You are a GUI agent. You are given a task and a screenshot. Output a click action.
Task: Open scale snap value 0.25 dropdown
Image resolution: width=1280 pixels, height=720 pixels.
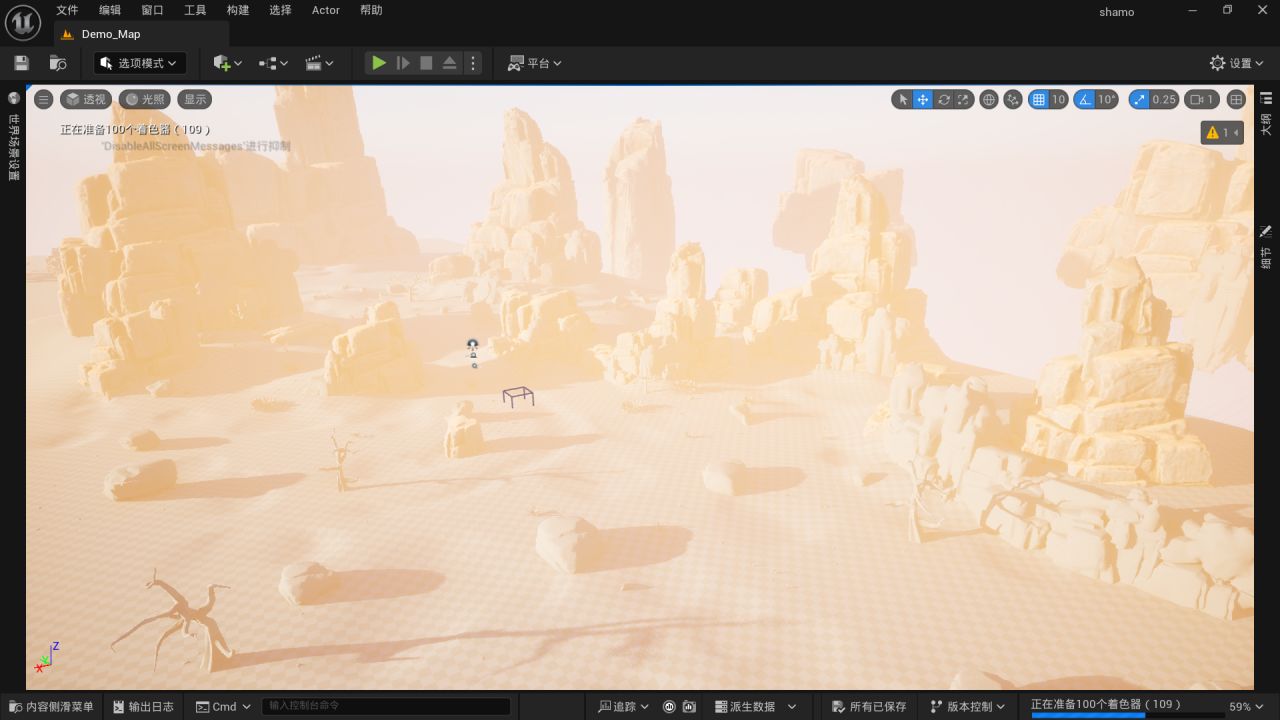[1164, 99]
